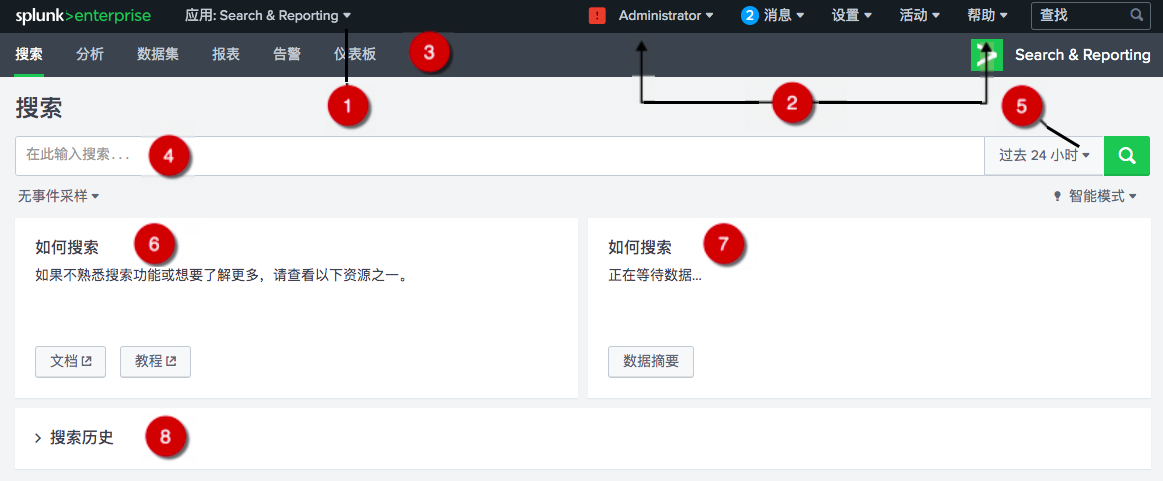This screenshot has height=481, width=1163.
Task: Click the 数据摘要 button
Action: click(651, 362)
